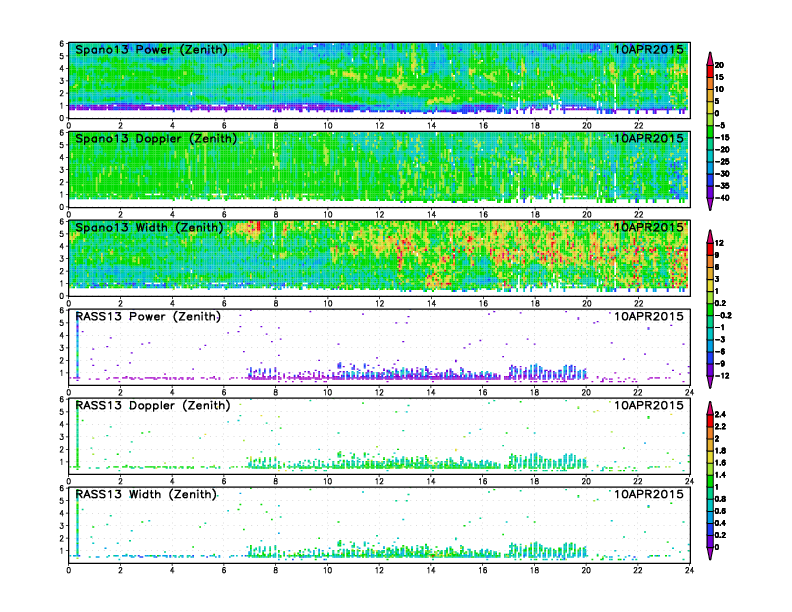792x612 pixels.
Task: Click the hour 8 tick under Spano13 Doppler panel
Action: coord(275,215)
